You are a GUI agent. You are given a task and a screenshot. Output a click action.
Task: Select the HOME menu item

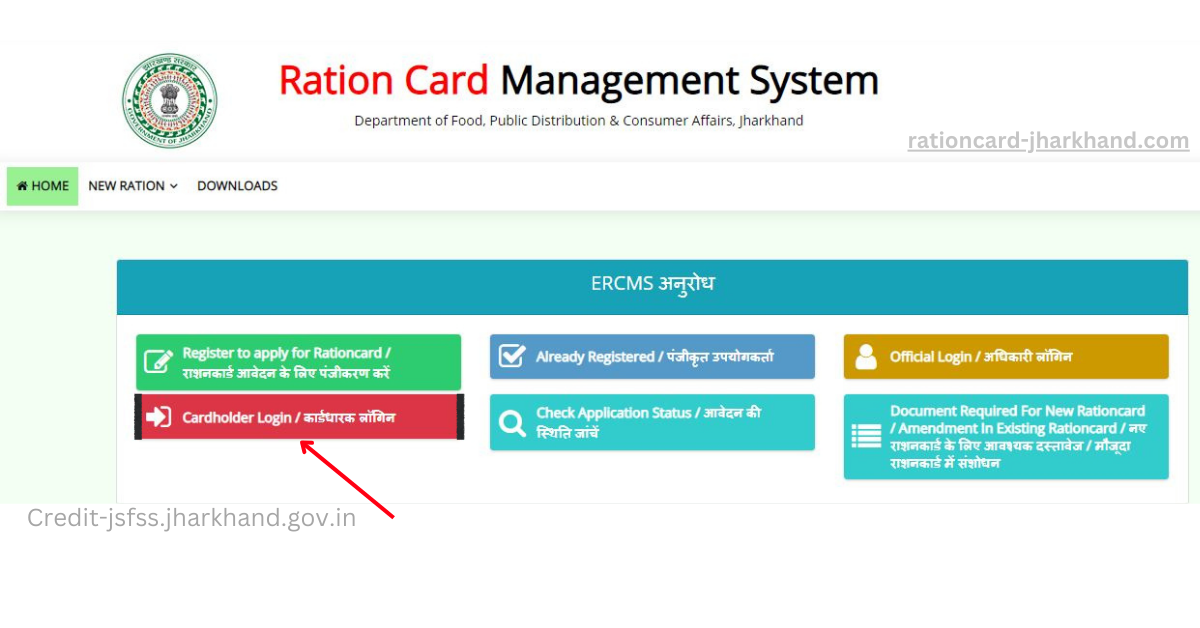(42, 185)
